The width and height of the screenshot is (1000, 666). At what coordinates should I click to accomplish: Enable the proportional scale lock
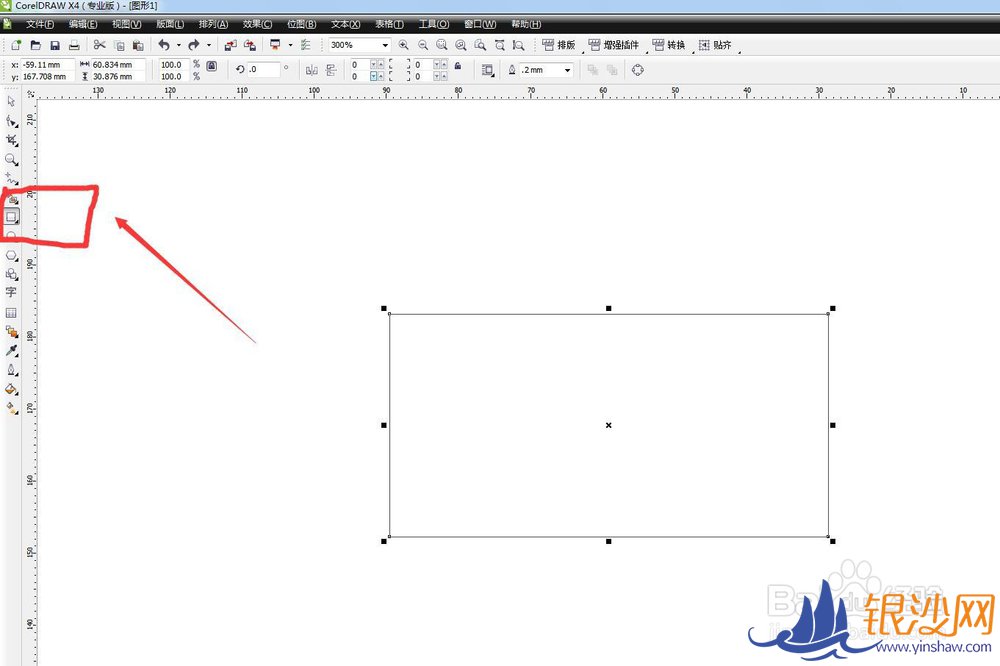click(212, 69)
